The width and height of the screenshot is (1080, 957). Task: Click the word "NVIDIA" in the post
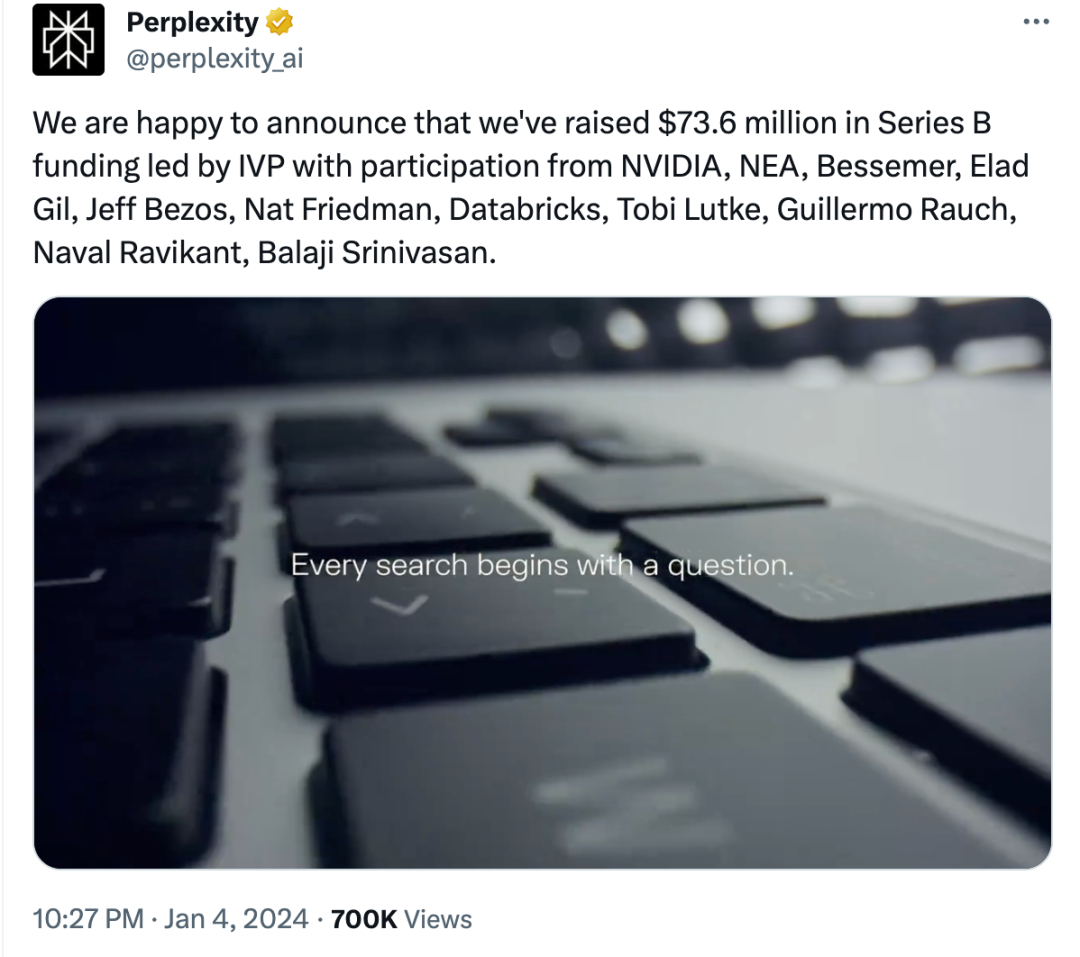point(678,166)
